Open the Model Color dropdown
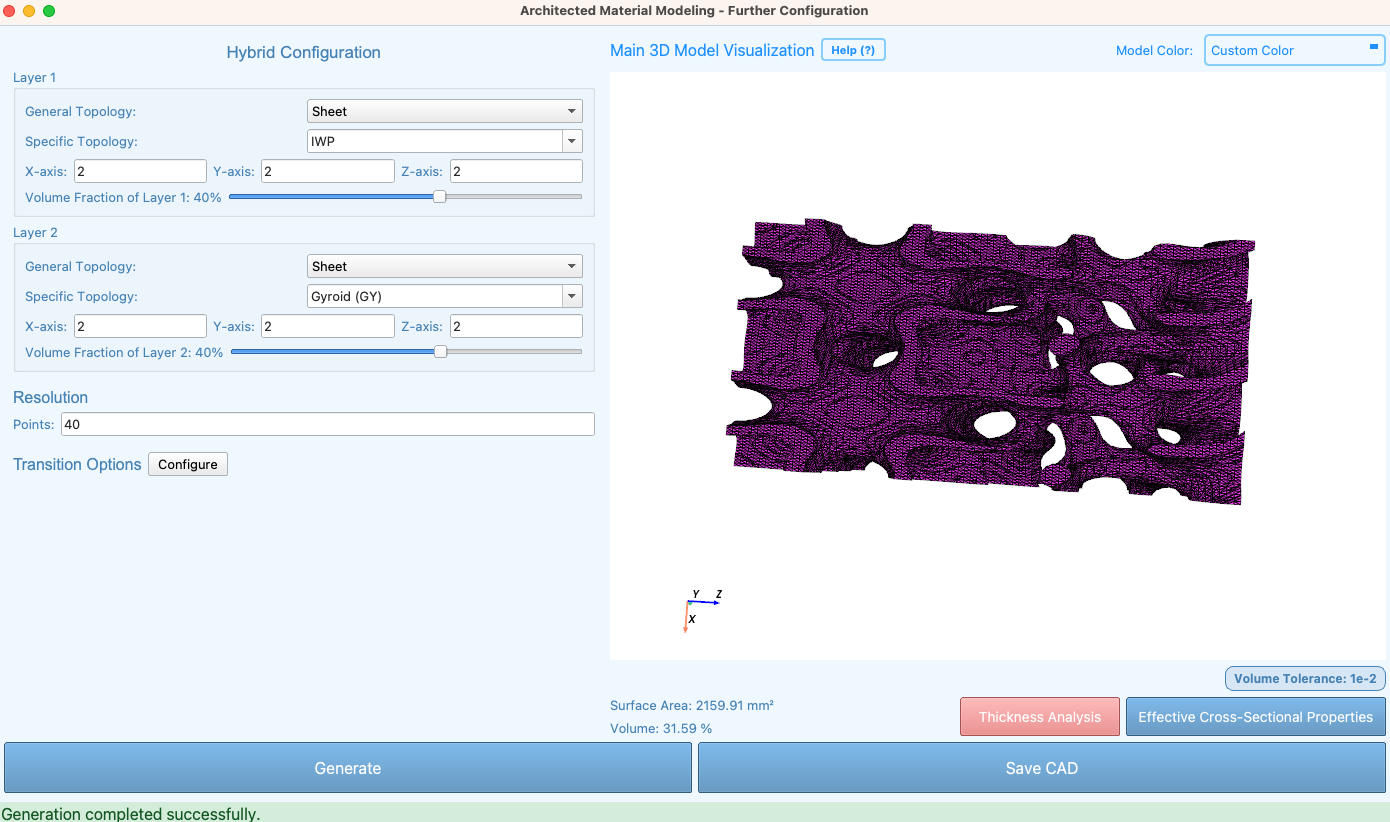This screenshot has width=1390, height=822. [1294, 50]
